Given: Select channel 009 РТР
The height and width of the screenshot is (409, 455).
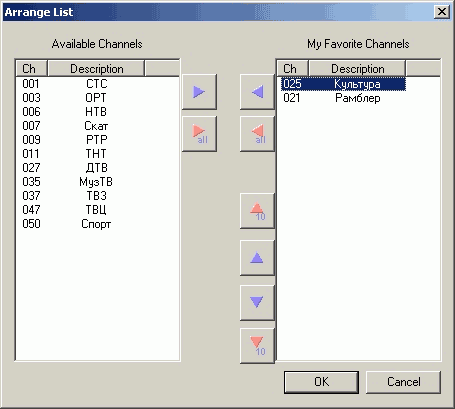Looking at the screenshot, I should 81,140.
